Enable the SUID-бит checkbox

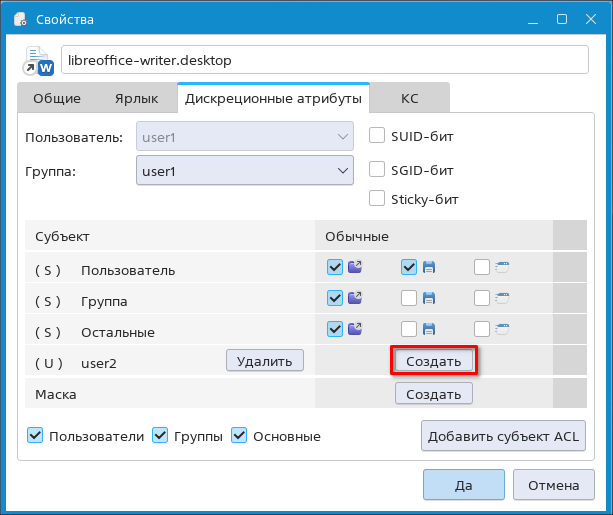pos(377,135)
